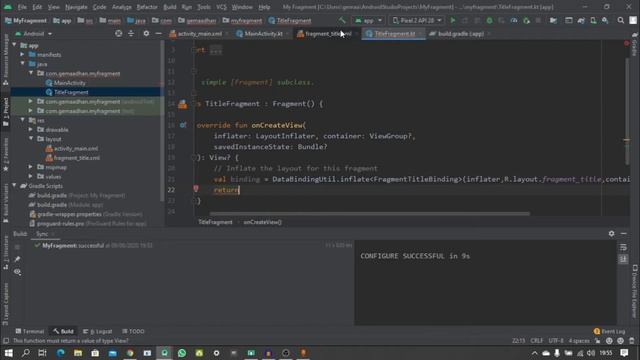Collapse Gradle Scripts node
This screenshot has height=360, width=640.
(x=15, y=186)
